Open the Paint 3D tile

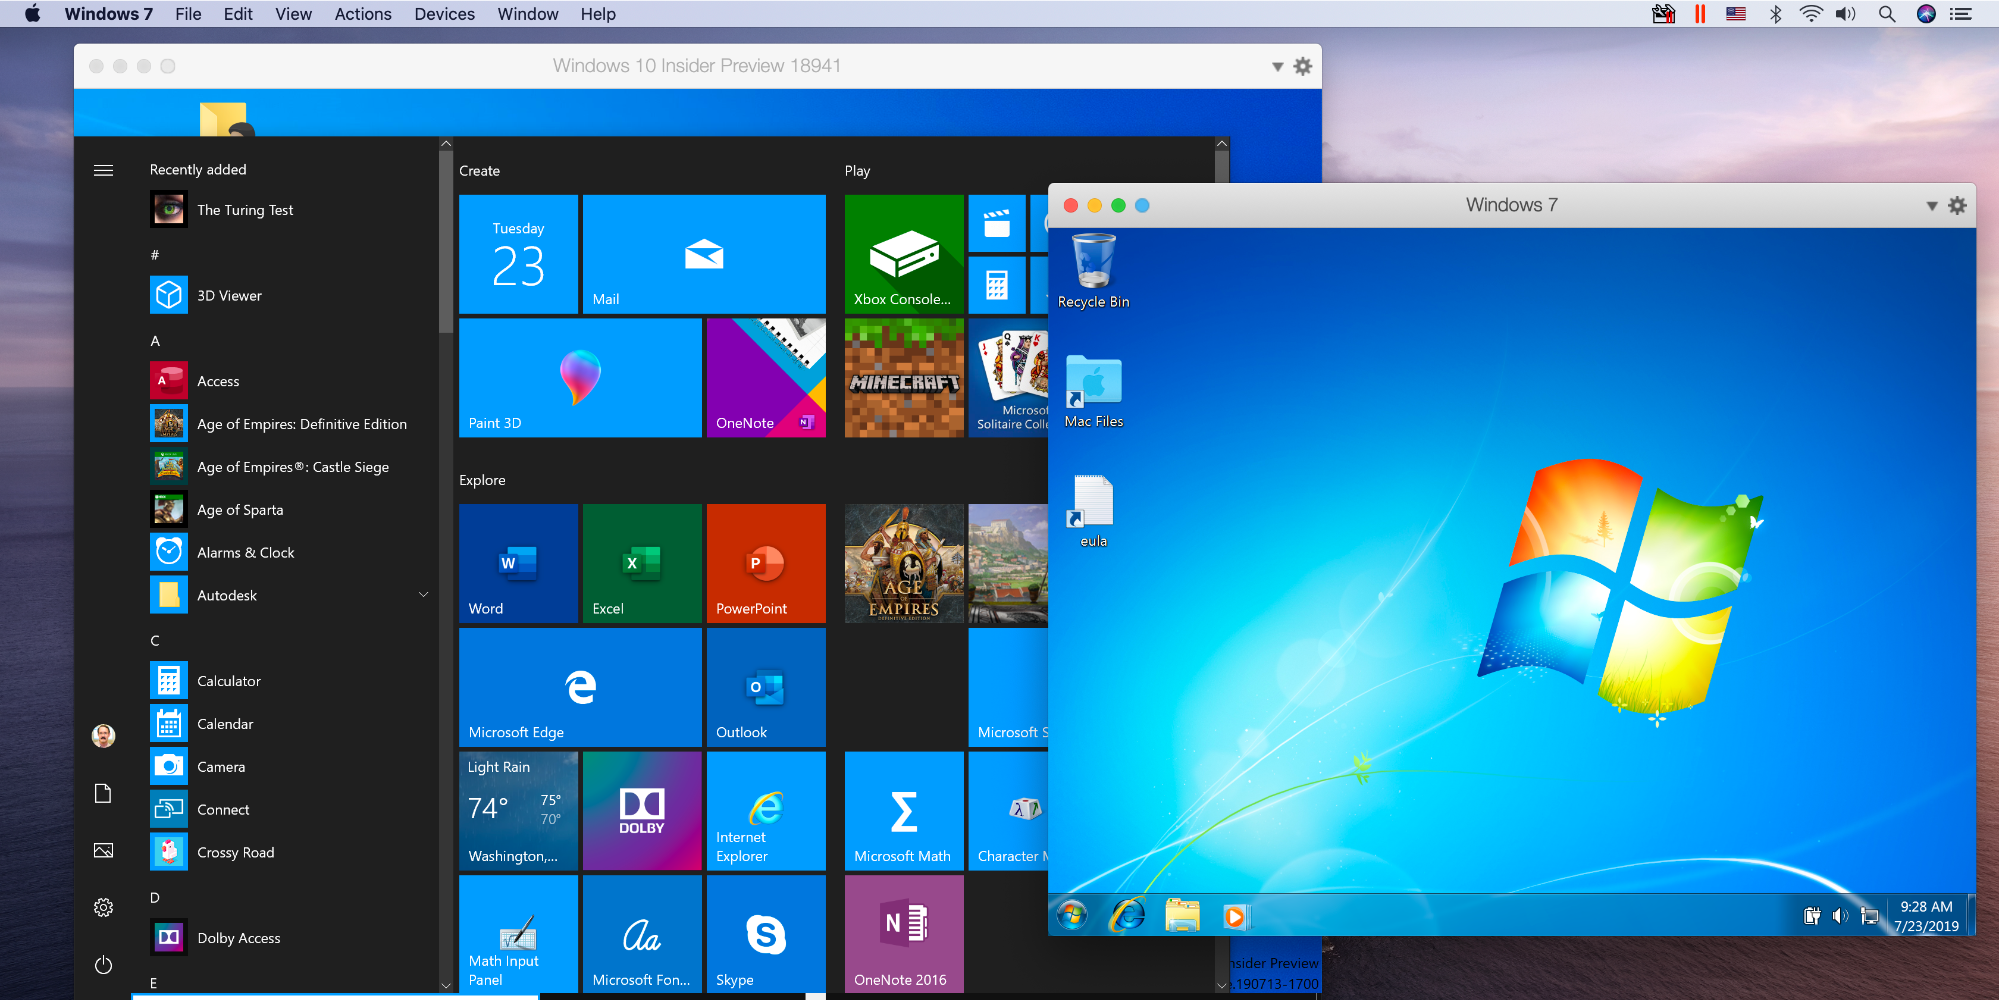point(580,378)
